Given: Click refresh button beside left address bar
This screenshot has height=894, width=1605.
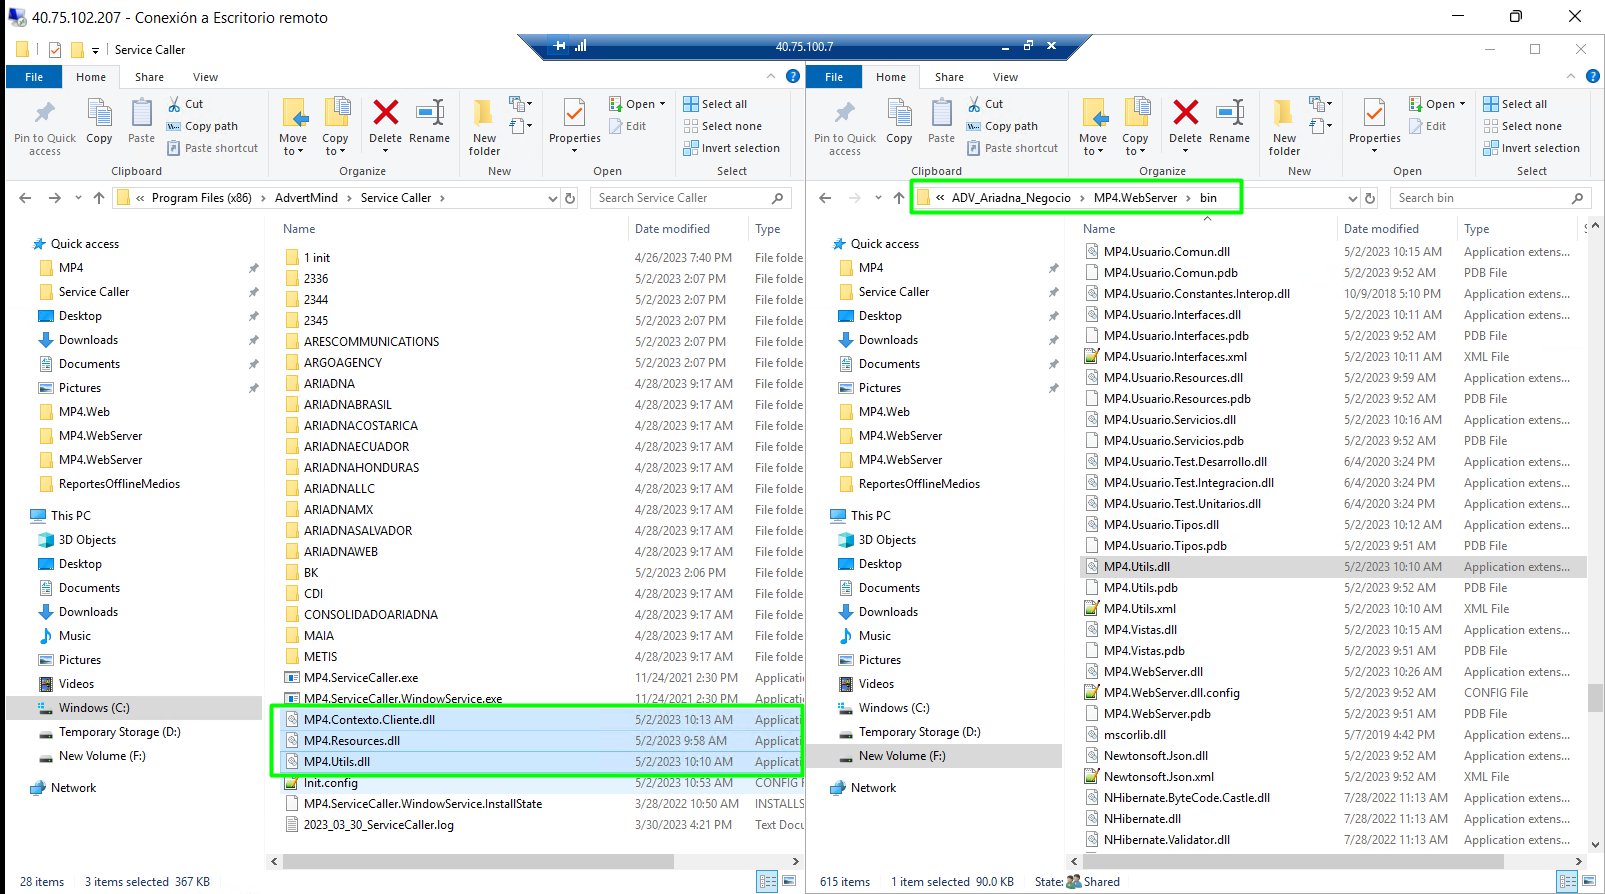Looking at the screenshot, I should click(x=570, y=198).
